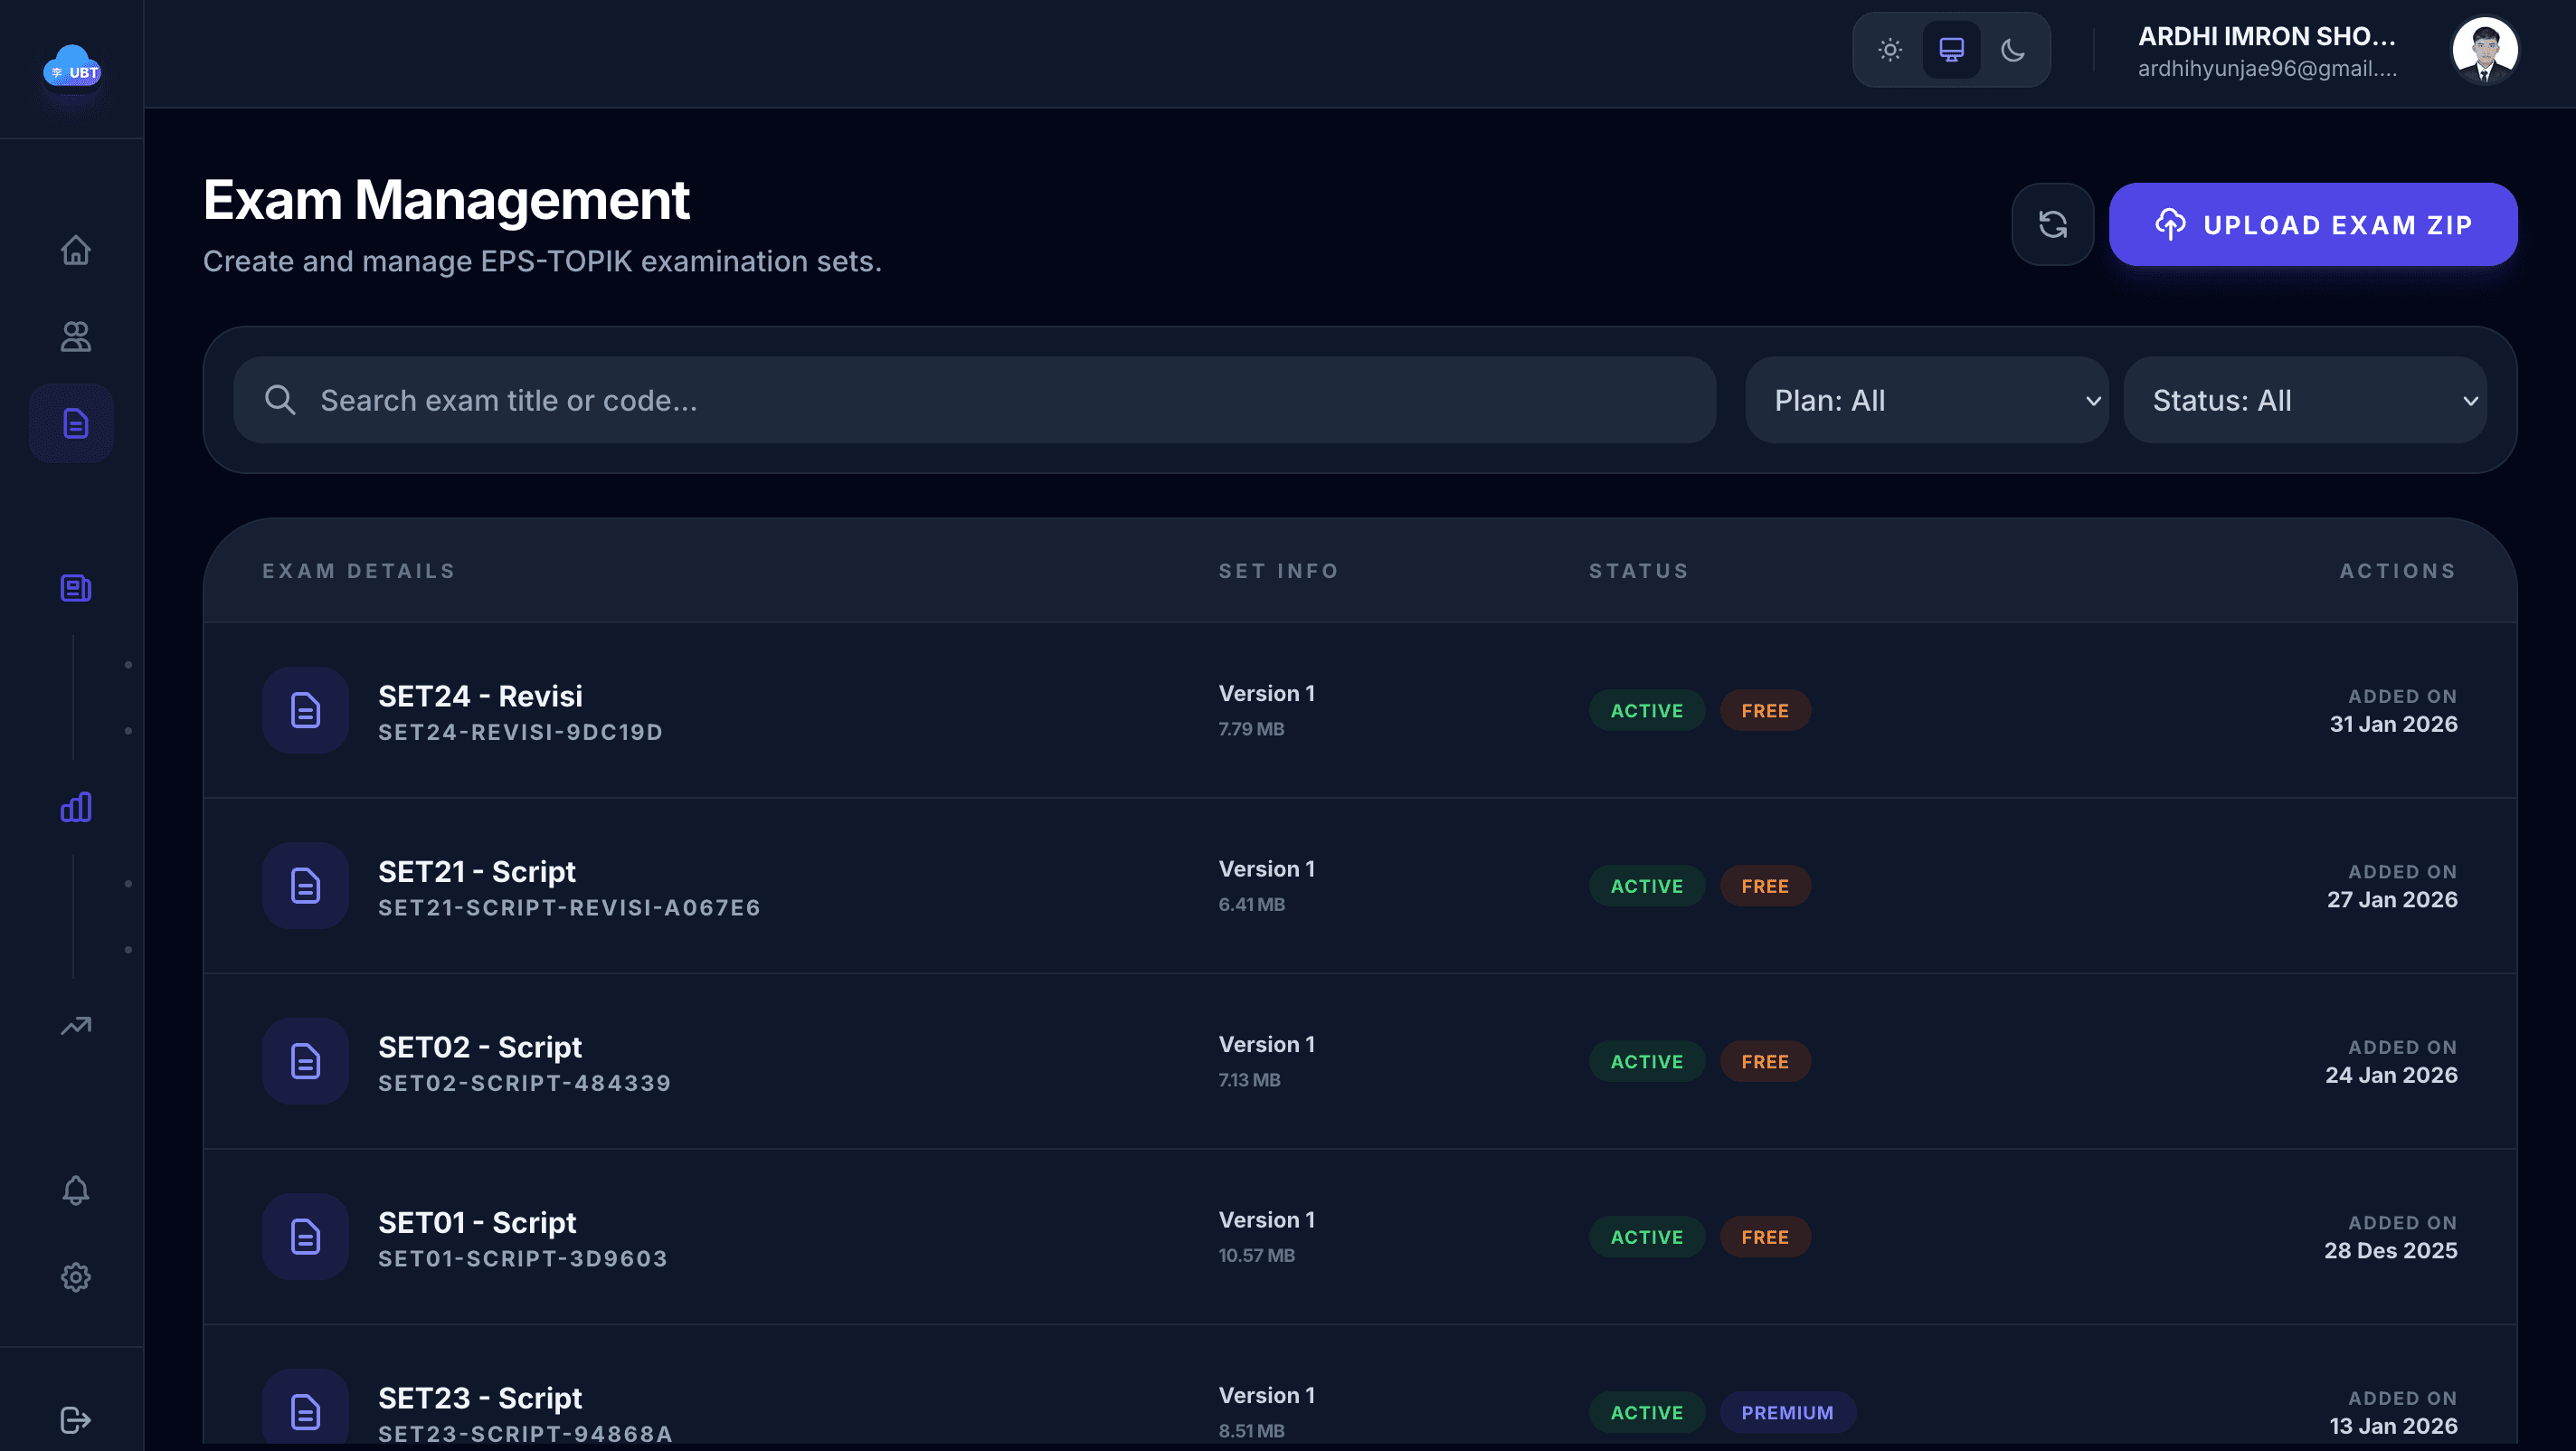Click the logout icon in sidebar
This screenshot has height=1451, width=2576.
pos(75,1420)
